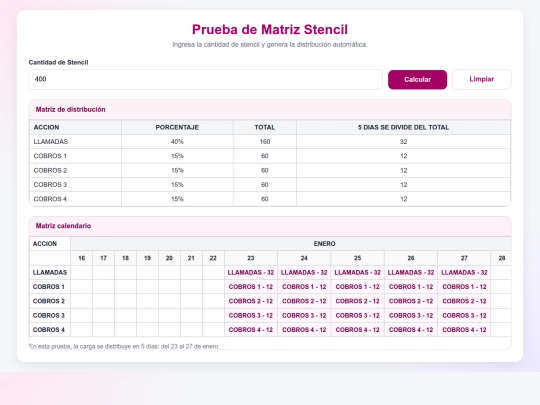Click day 20 in calendar header
540x405 pixels.
coord(169,258)
